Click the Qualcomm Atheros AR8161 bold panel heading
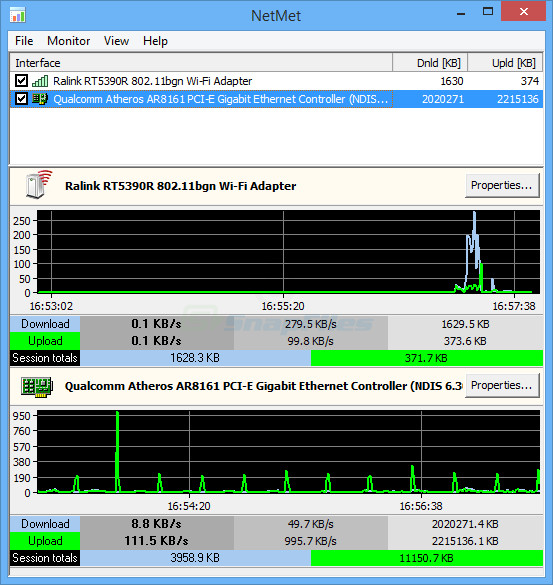 264,386
